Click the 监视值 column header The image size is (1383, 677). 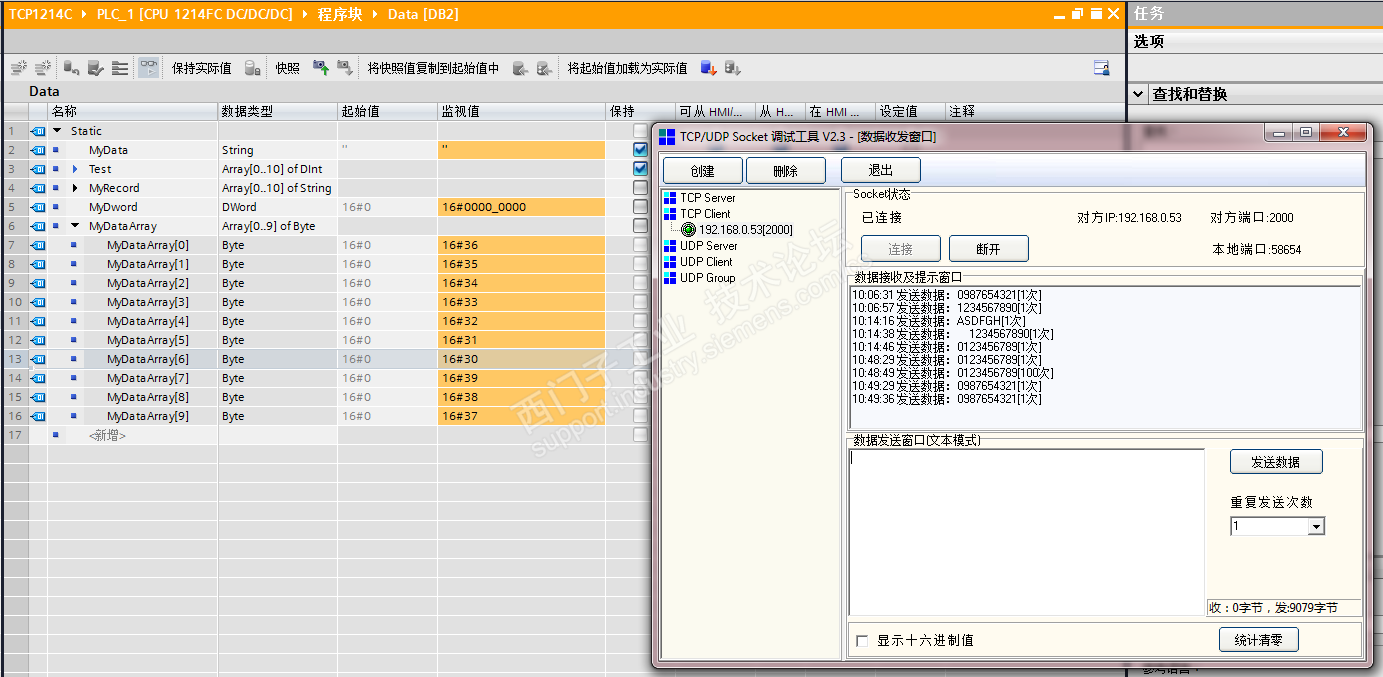point(521,111)
